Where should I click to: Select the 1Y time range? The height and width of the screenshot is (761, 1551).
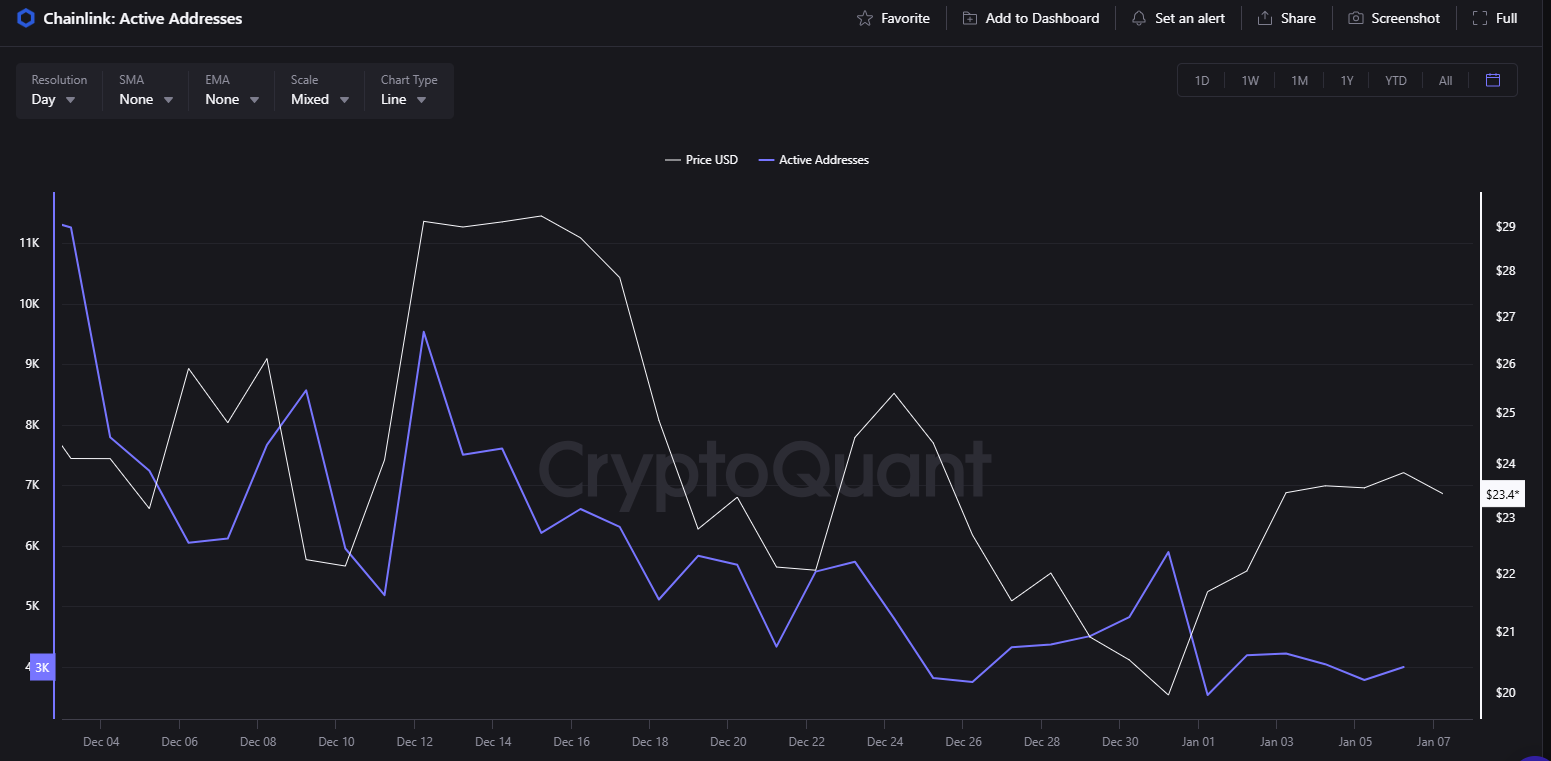click(x=1347, y=80)
